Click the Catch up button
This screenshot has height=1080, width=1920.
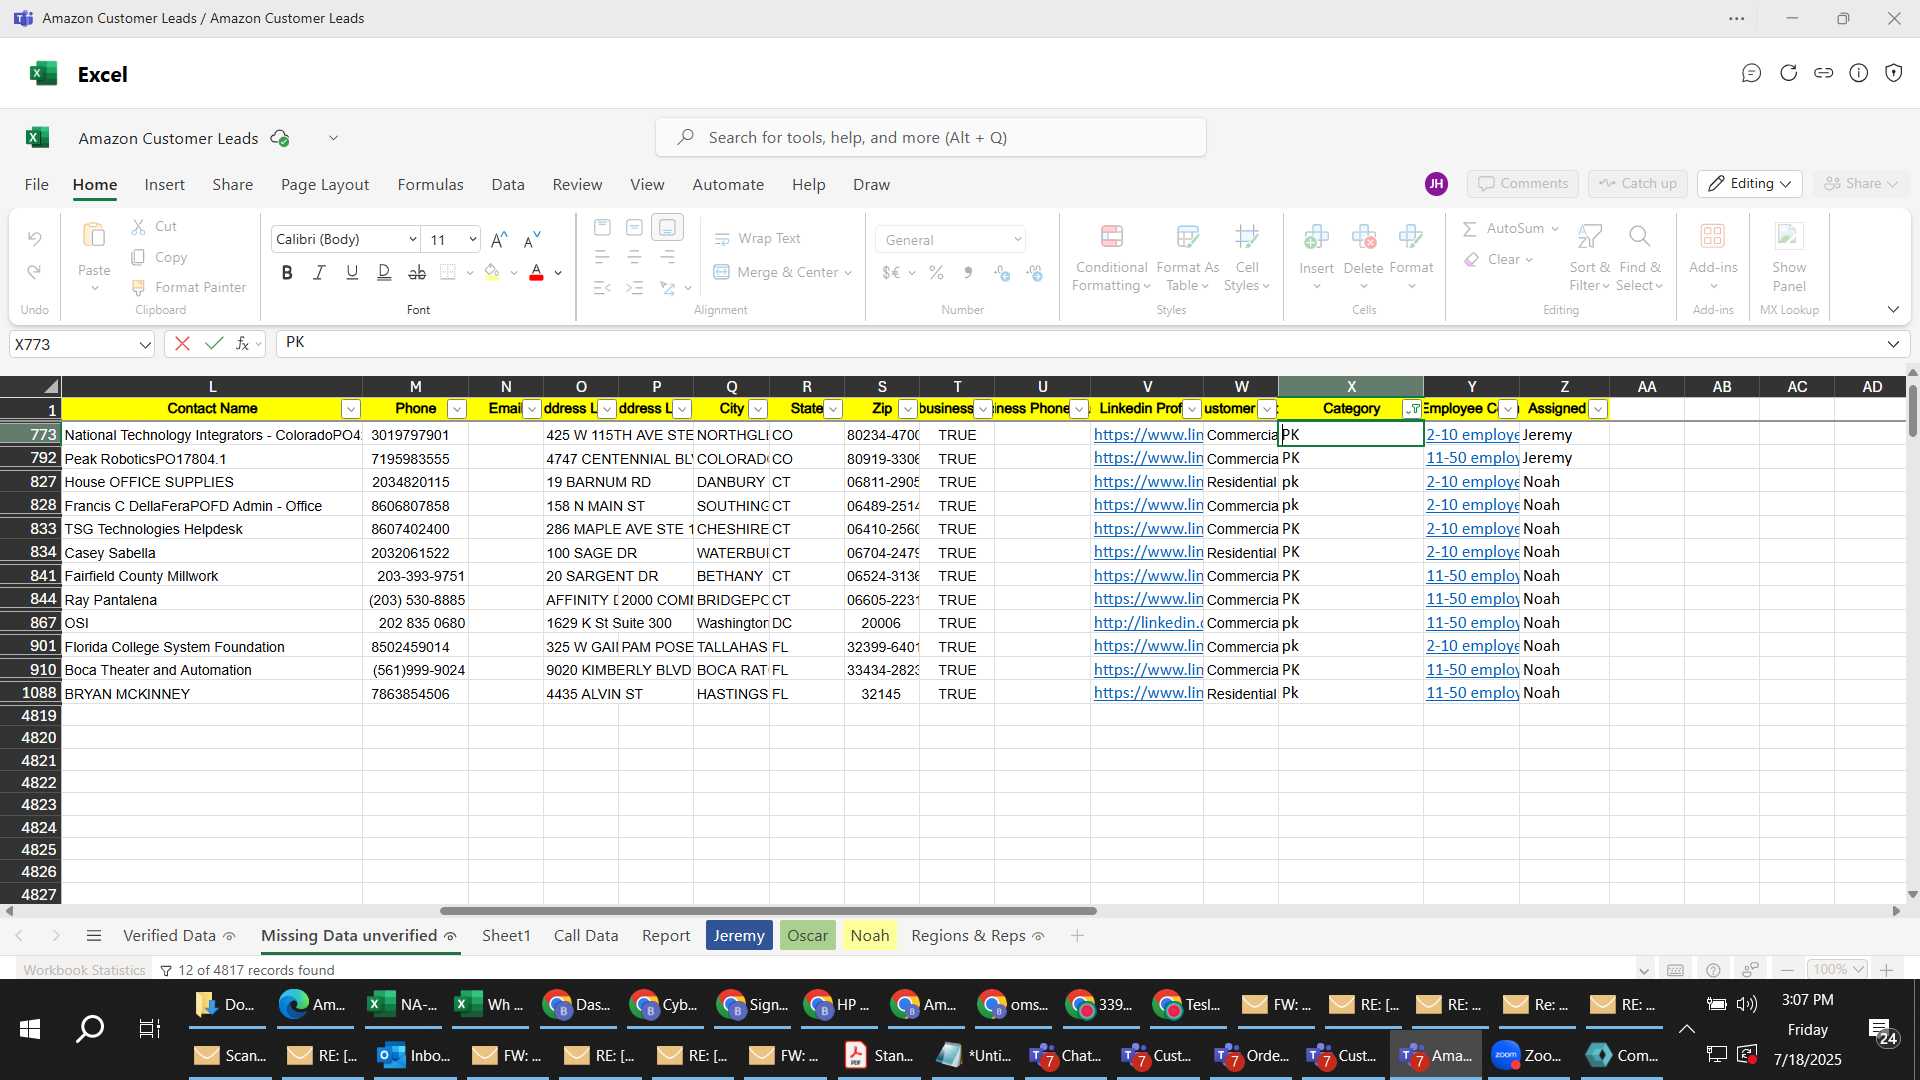pyautogui.click(x=1638, y=184)
